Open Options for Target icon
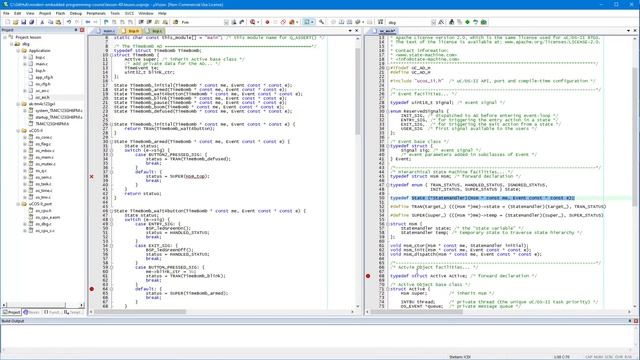640x360 pixels. click(x=441, y=22)
